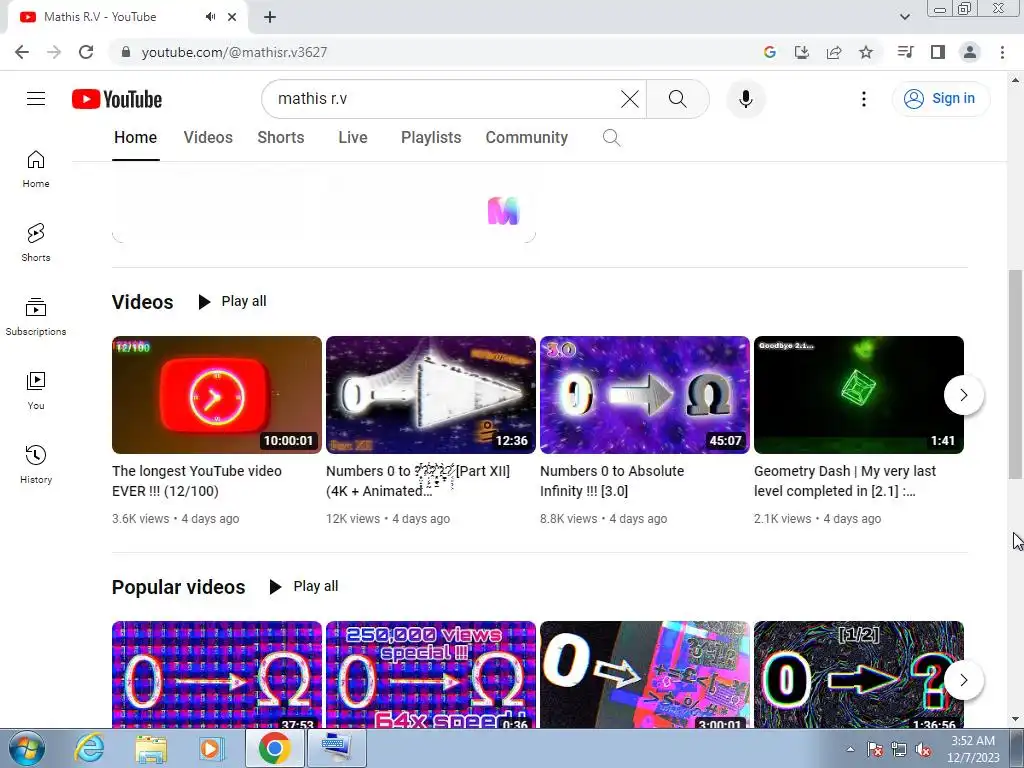Open Numbers 0 to Part XII title

click(x=418, y=481)
